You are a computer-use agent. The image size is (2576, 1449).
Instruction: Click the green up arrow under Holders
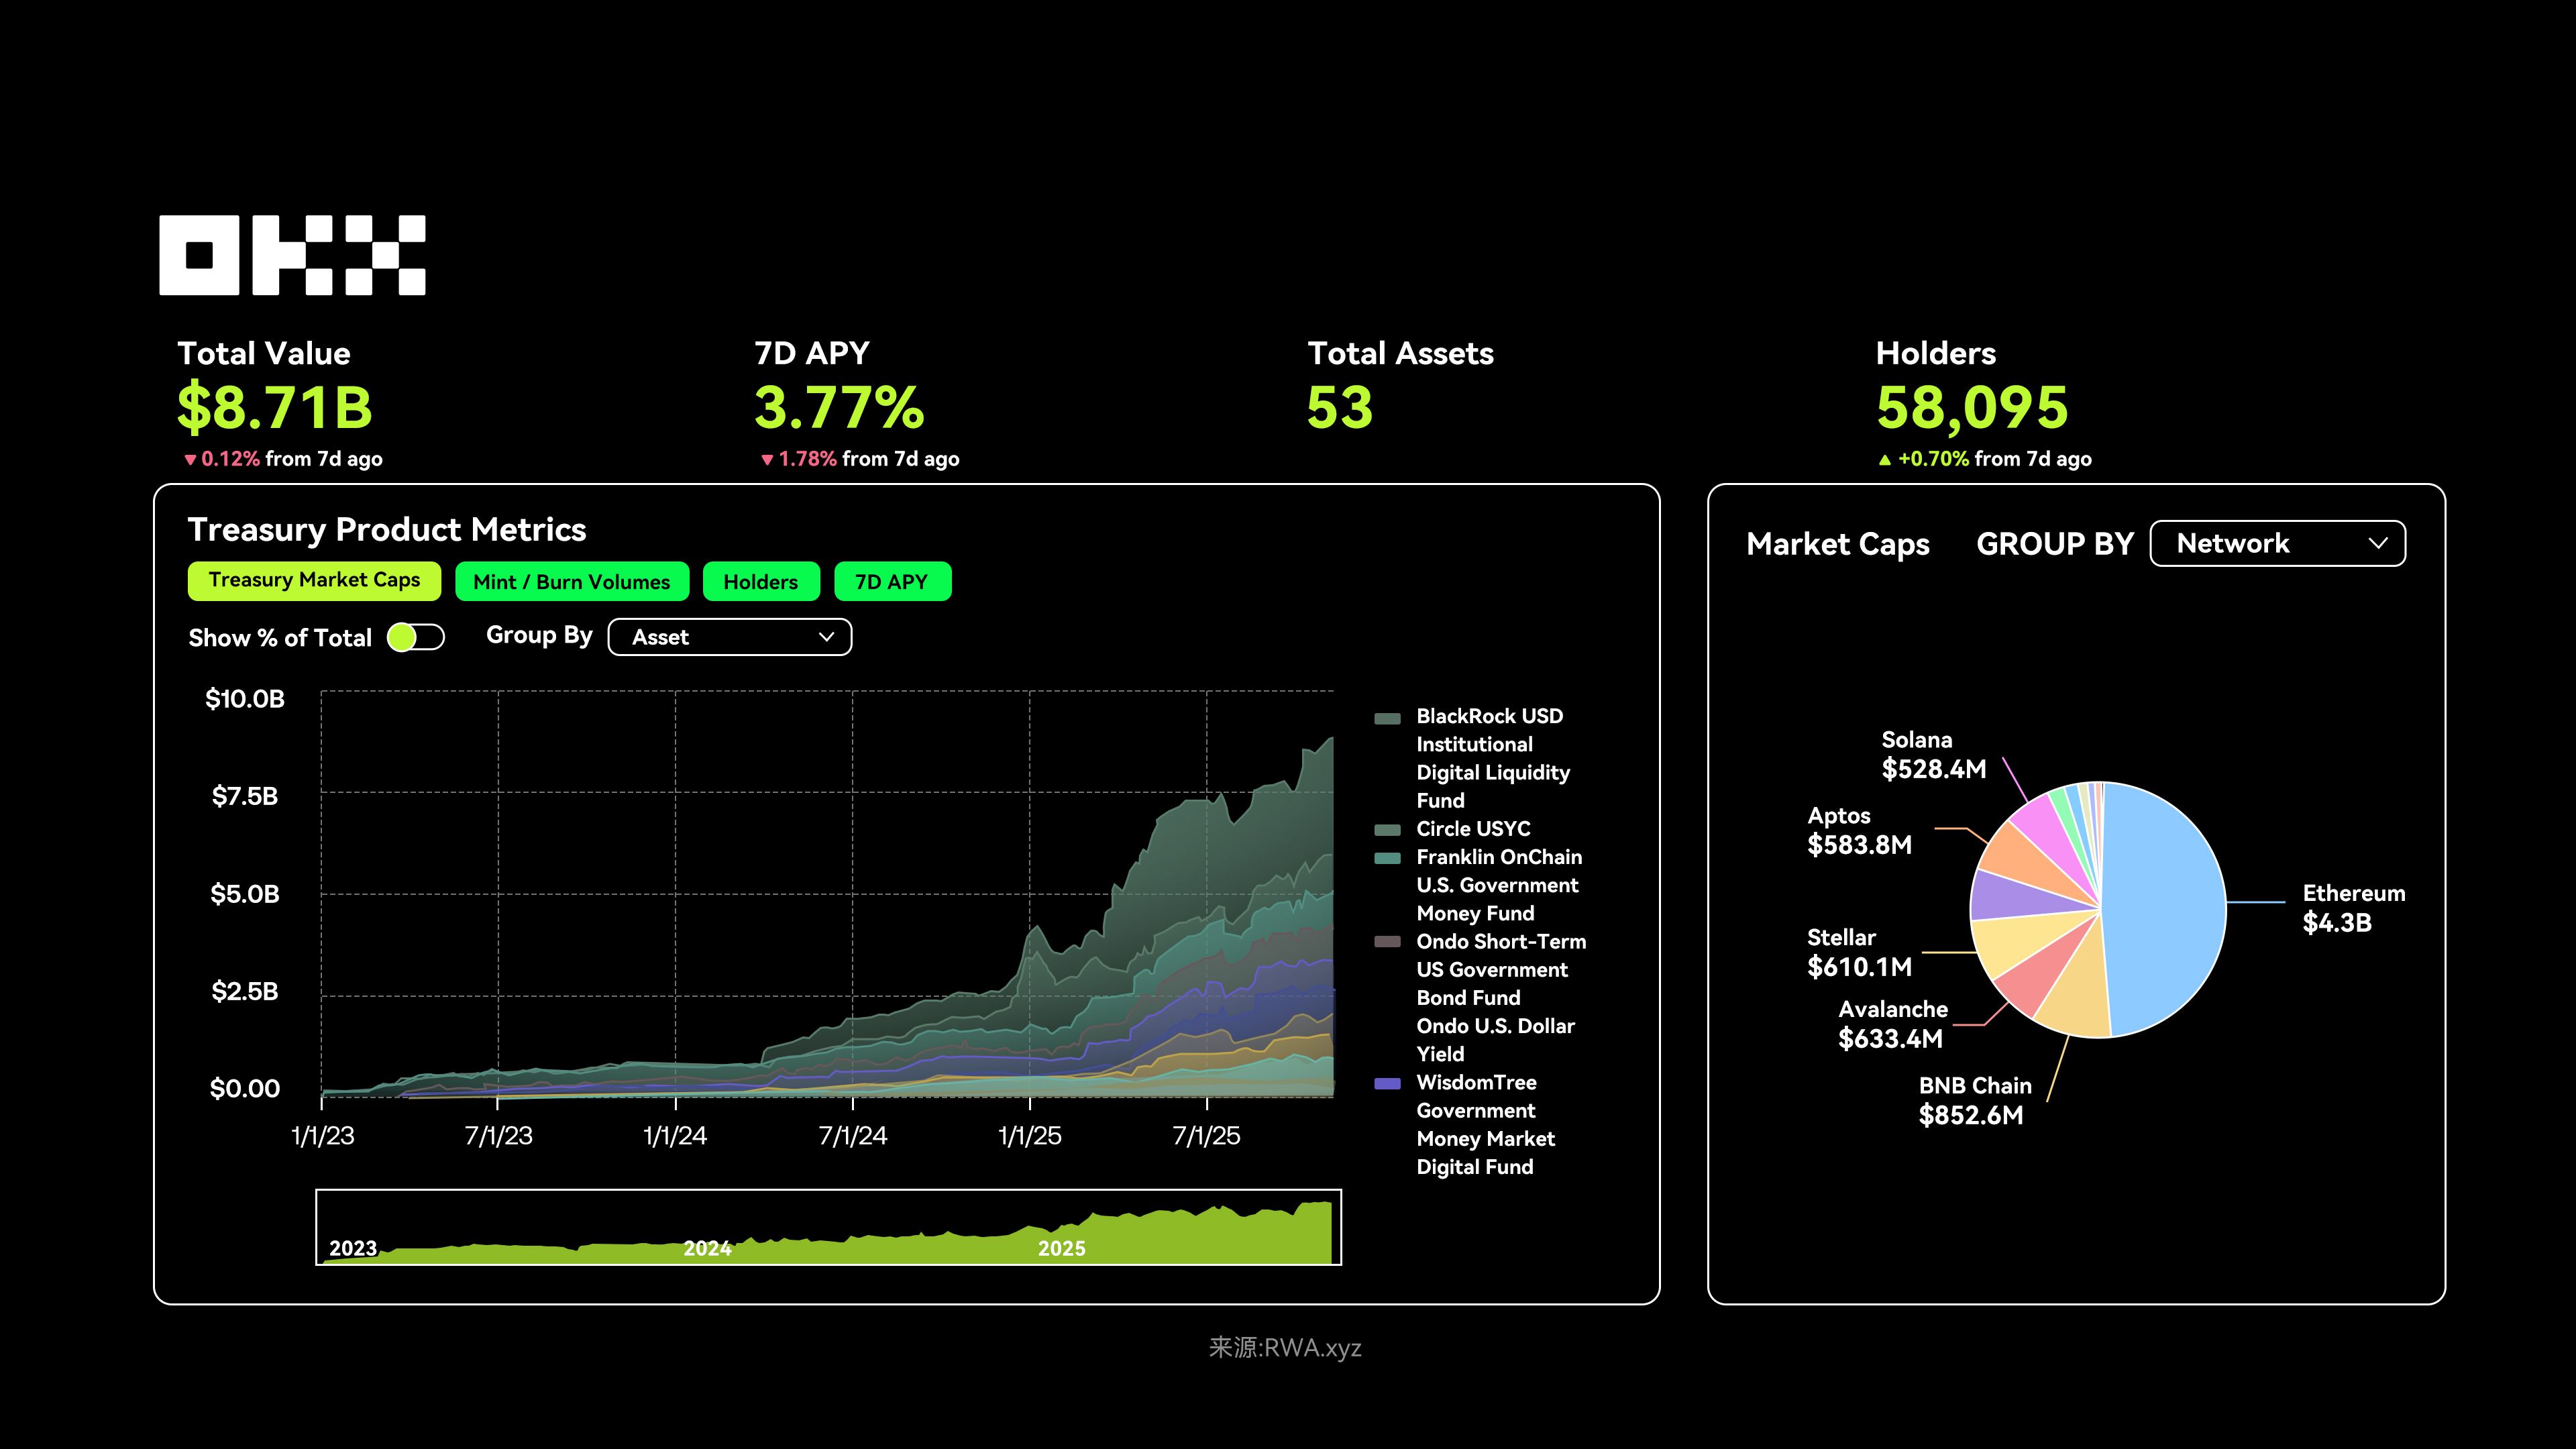(x=1884, y=460)
